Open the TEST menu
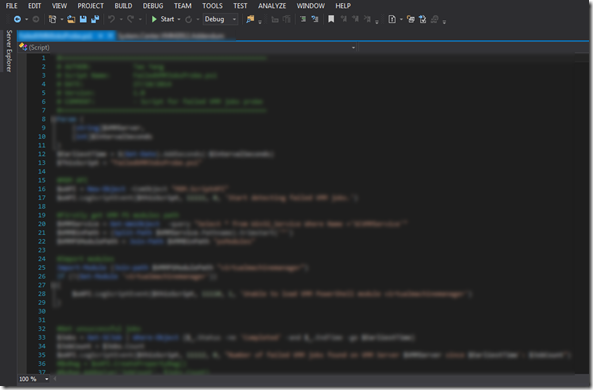The image size is (593, 390). [x=240, y=6]
